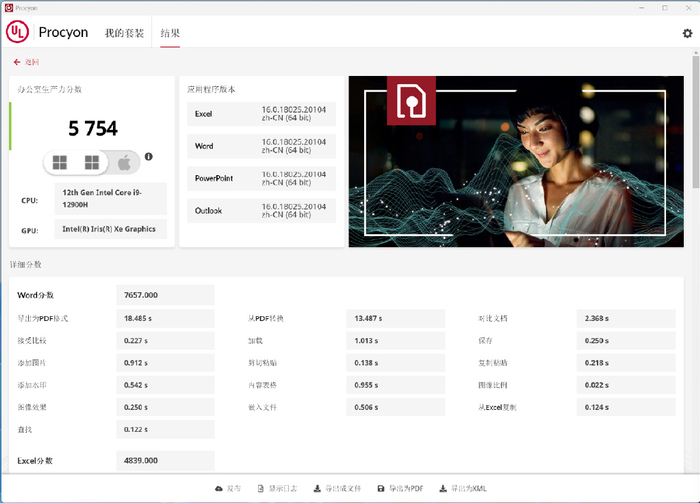Click the Excel score value 4839.000

click(165, 461)
